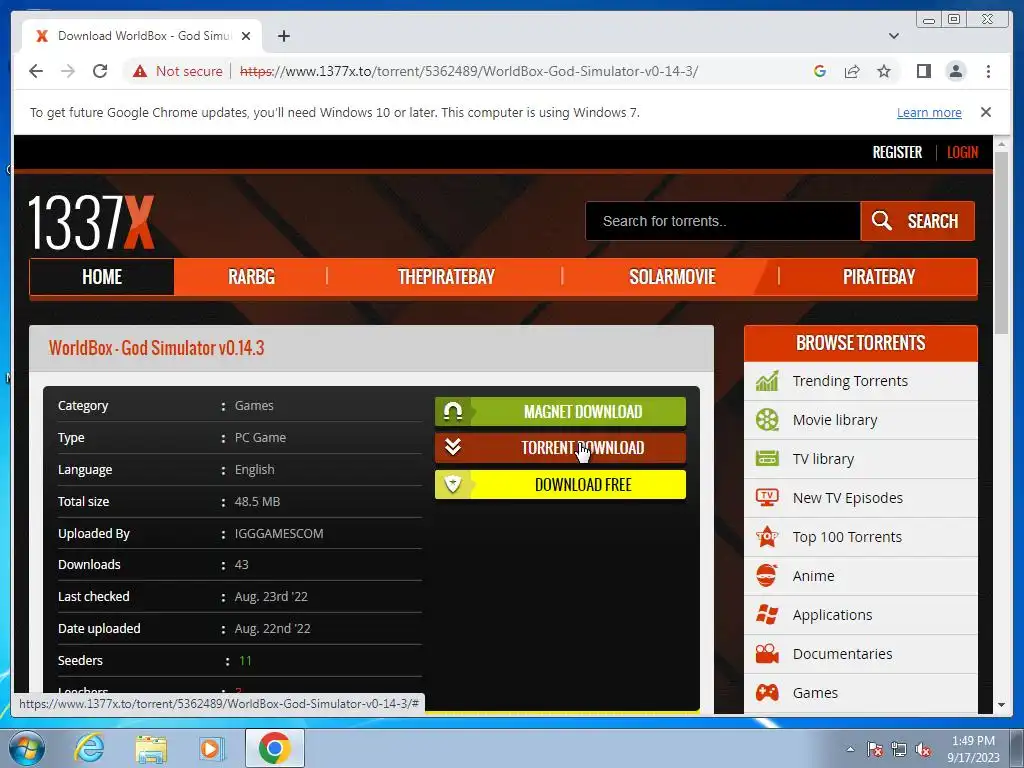Click the Chrome taskbar icon
The height and width of the screenshot is (768, 1024).
(274, 748)
